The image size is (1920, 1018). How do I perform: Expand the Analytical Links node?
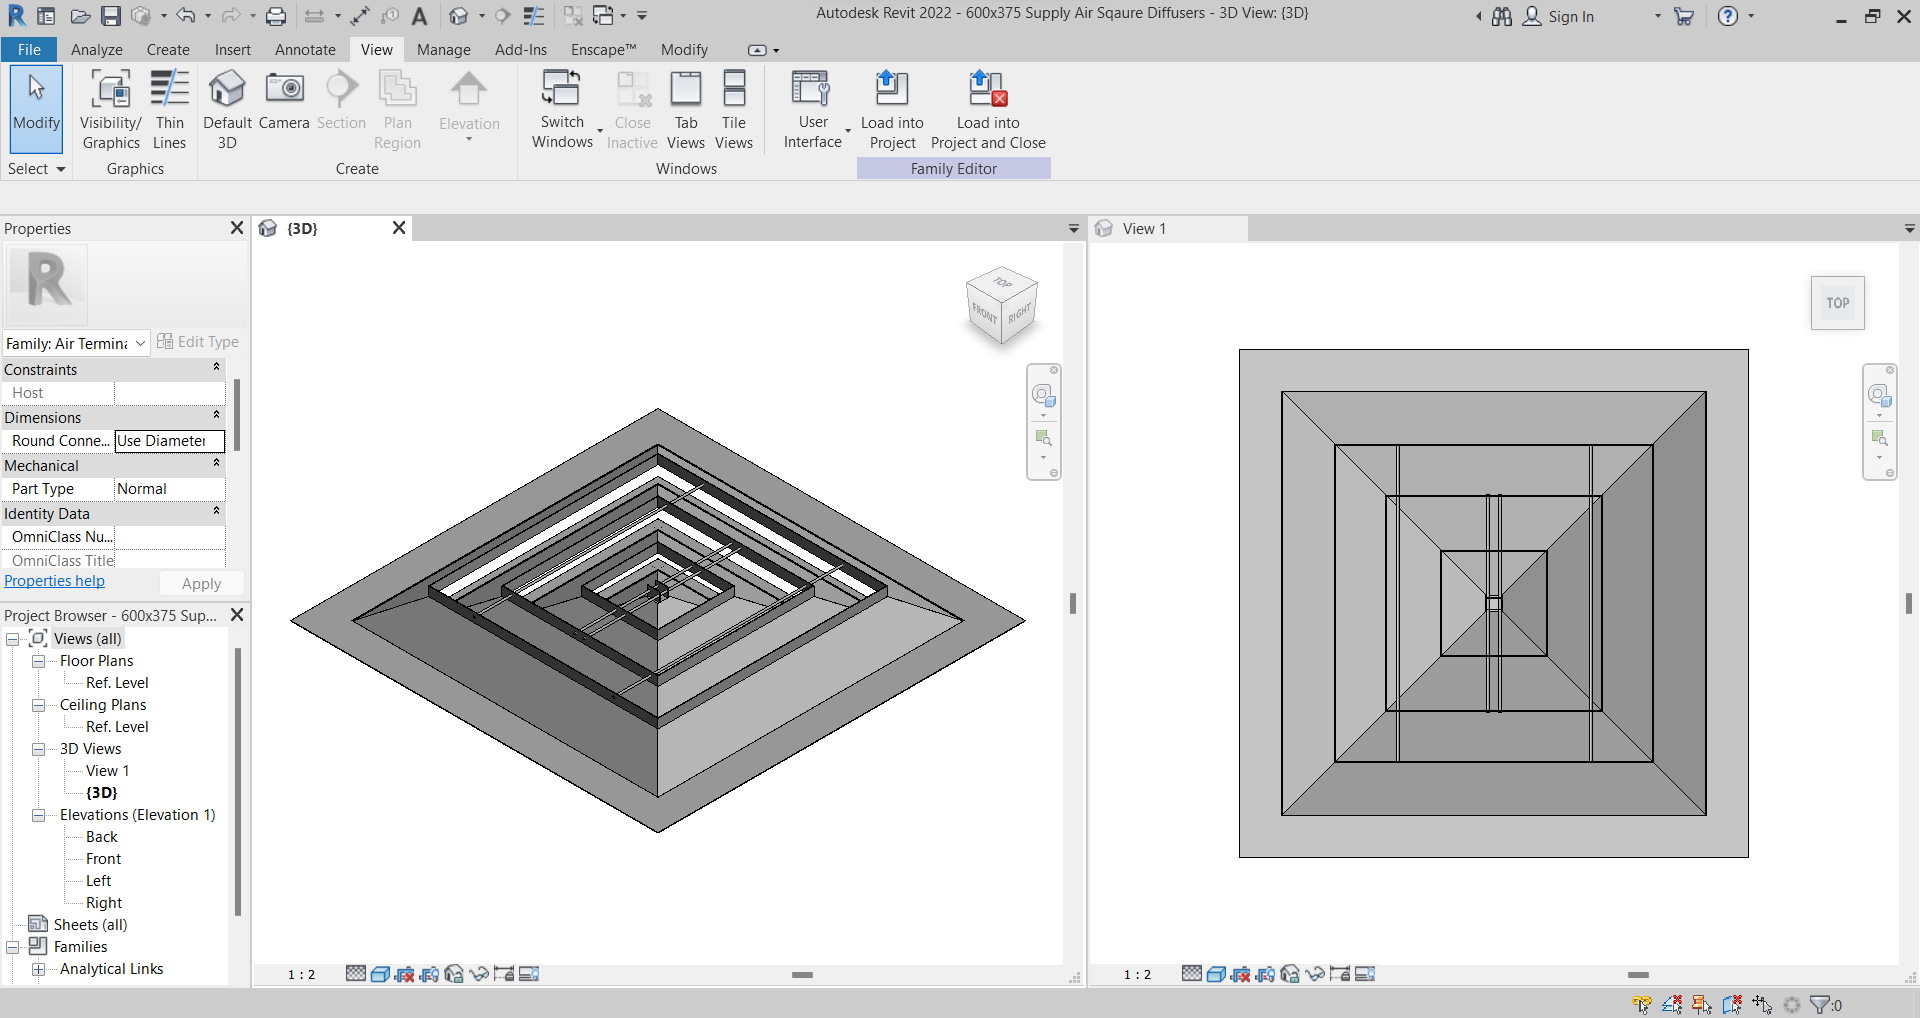tap(38, 969)
